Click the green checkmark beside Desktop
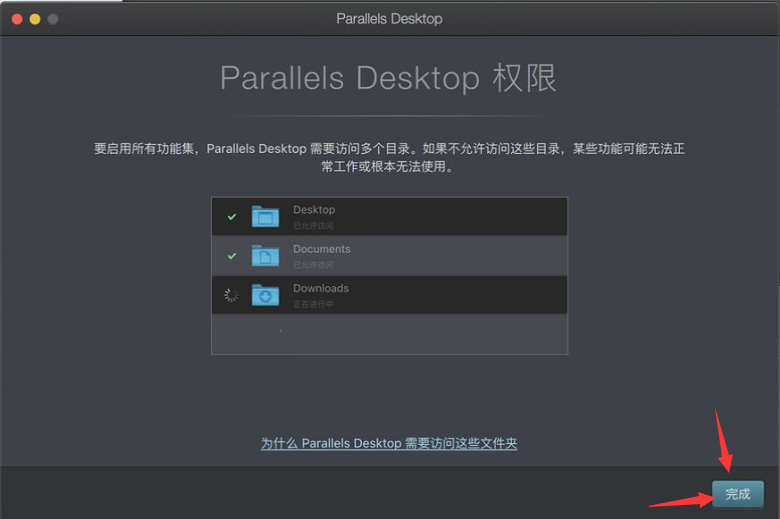Image resolution: width=780 pixels, height=519 pixels. [232, 216]
